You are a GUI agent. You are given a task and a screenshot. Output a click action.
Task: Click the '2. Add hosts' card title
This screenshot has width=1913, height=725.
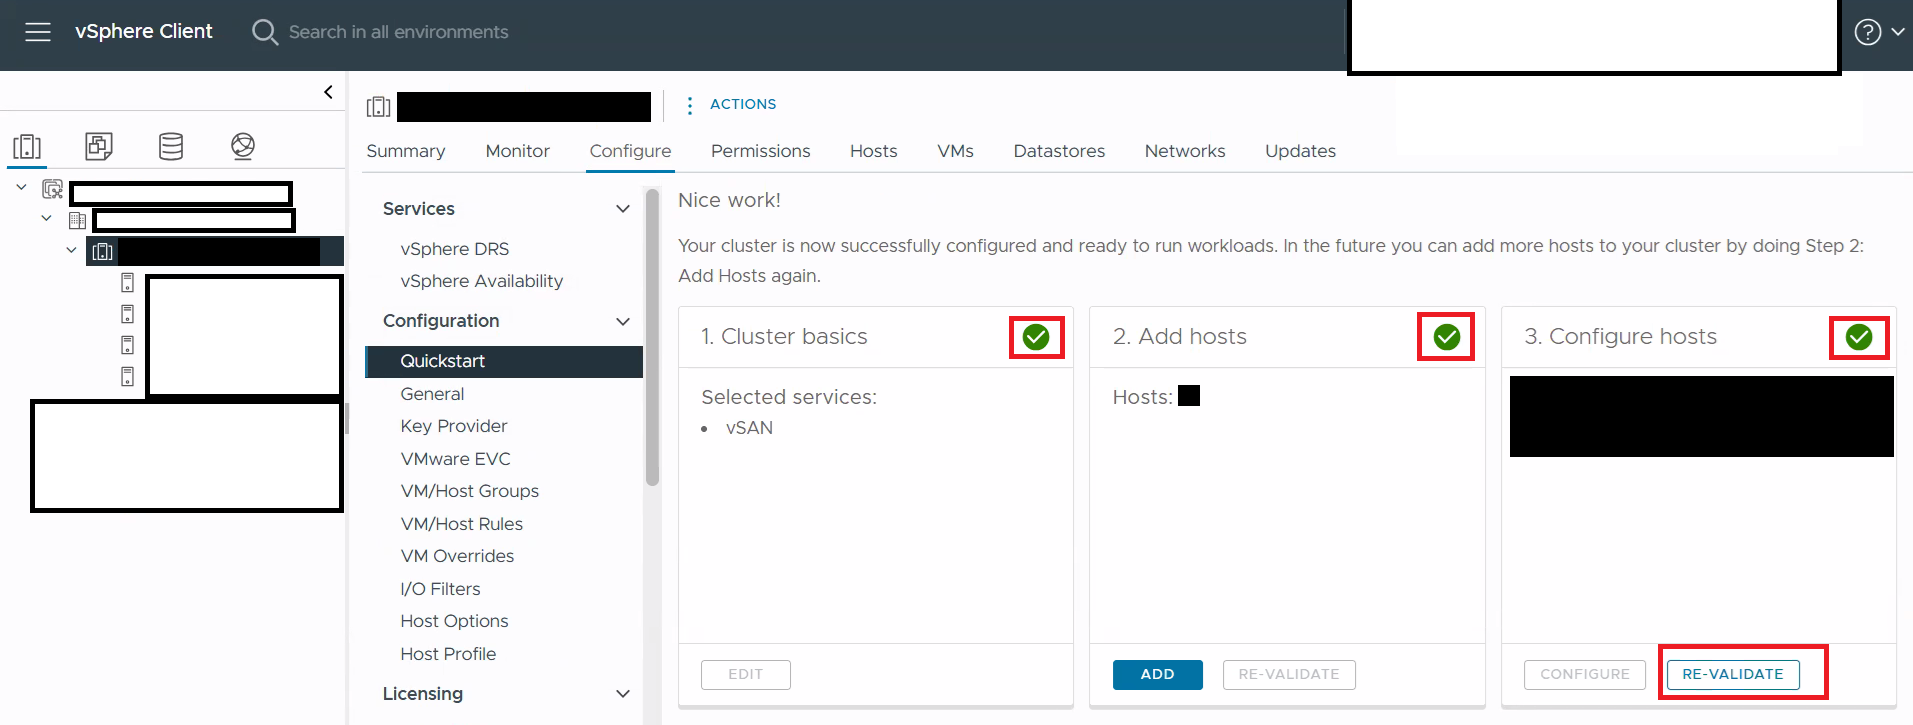point(1180,337)
